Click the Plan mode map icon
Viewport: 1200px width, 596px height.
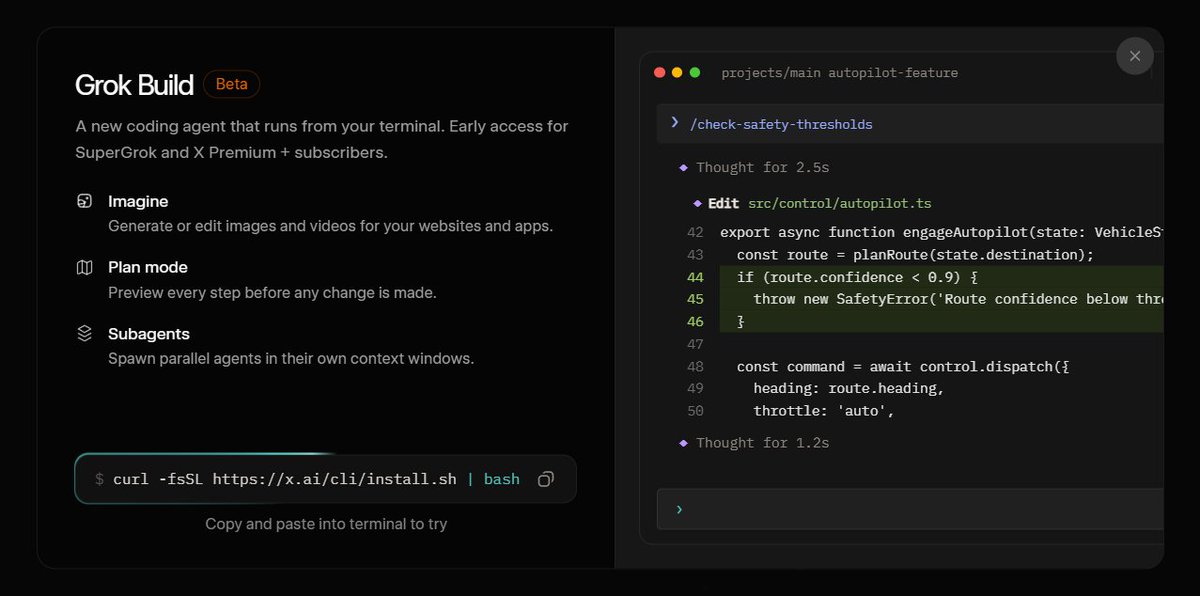click(85, 267)
